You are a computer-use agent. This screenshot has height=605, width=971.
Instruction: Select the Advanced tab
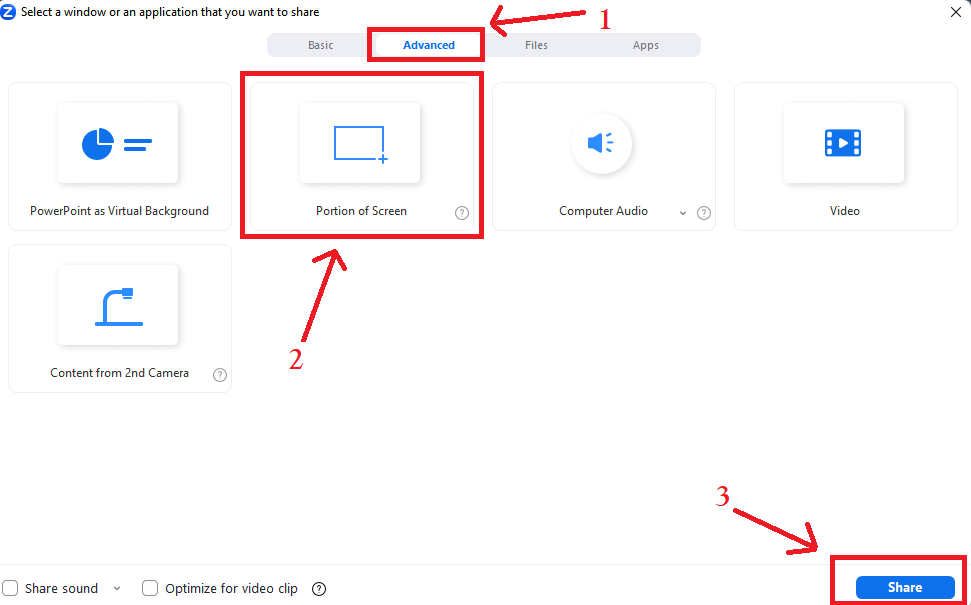click(426, 44)
